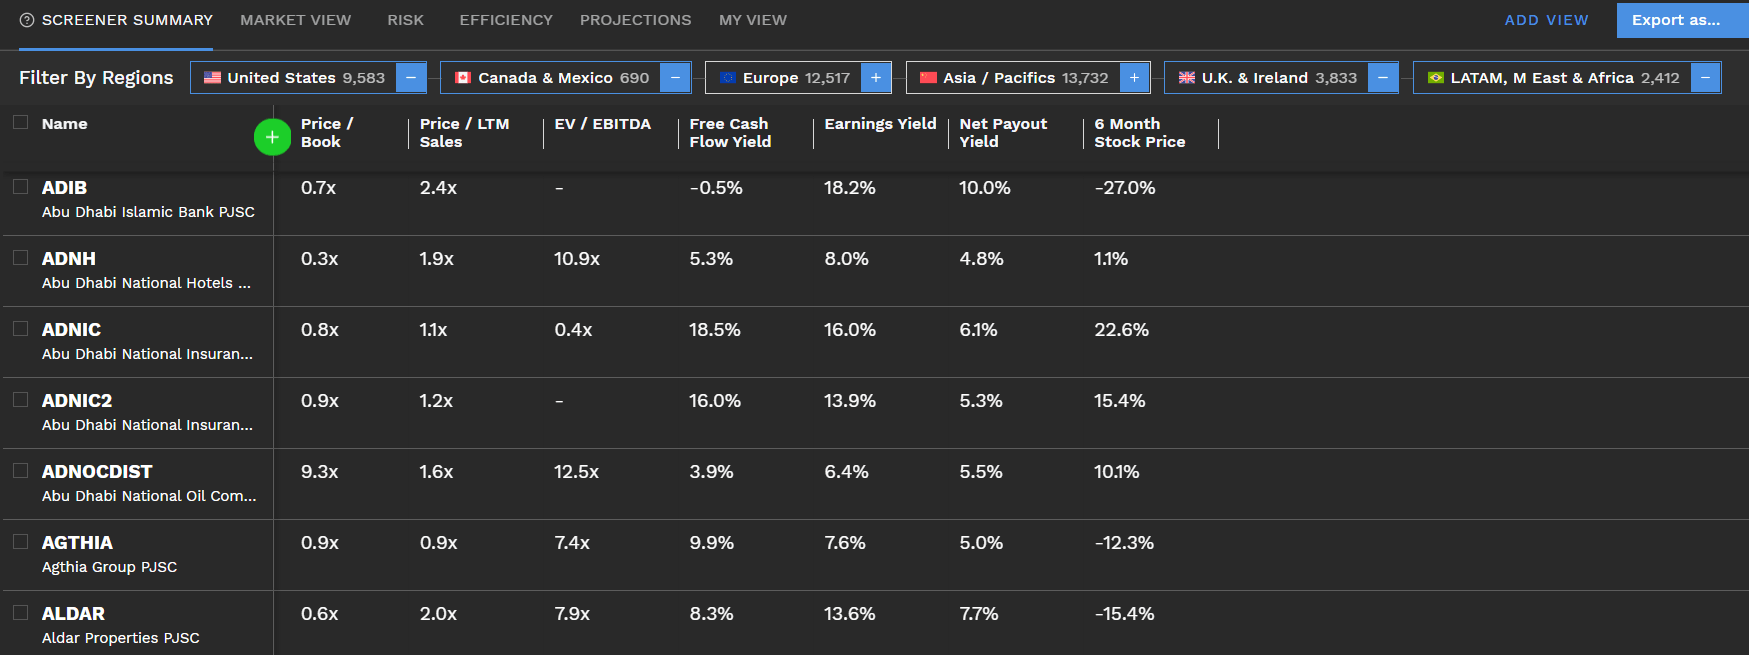Click the Asia / Pacifics flag icon
1749x655 pixels.
(928, 78)
